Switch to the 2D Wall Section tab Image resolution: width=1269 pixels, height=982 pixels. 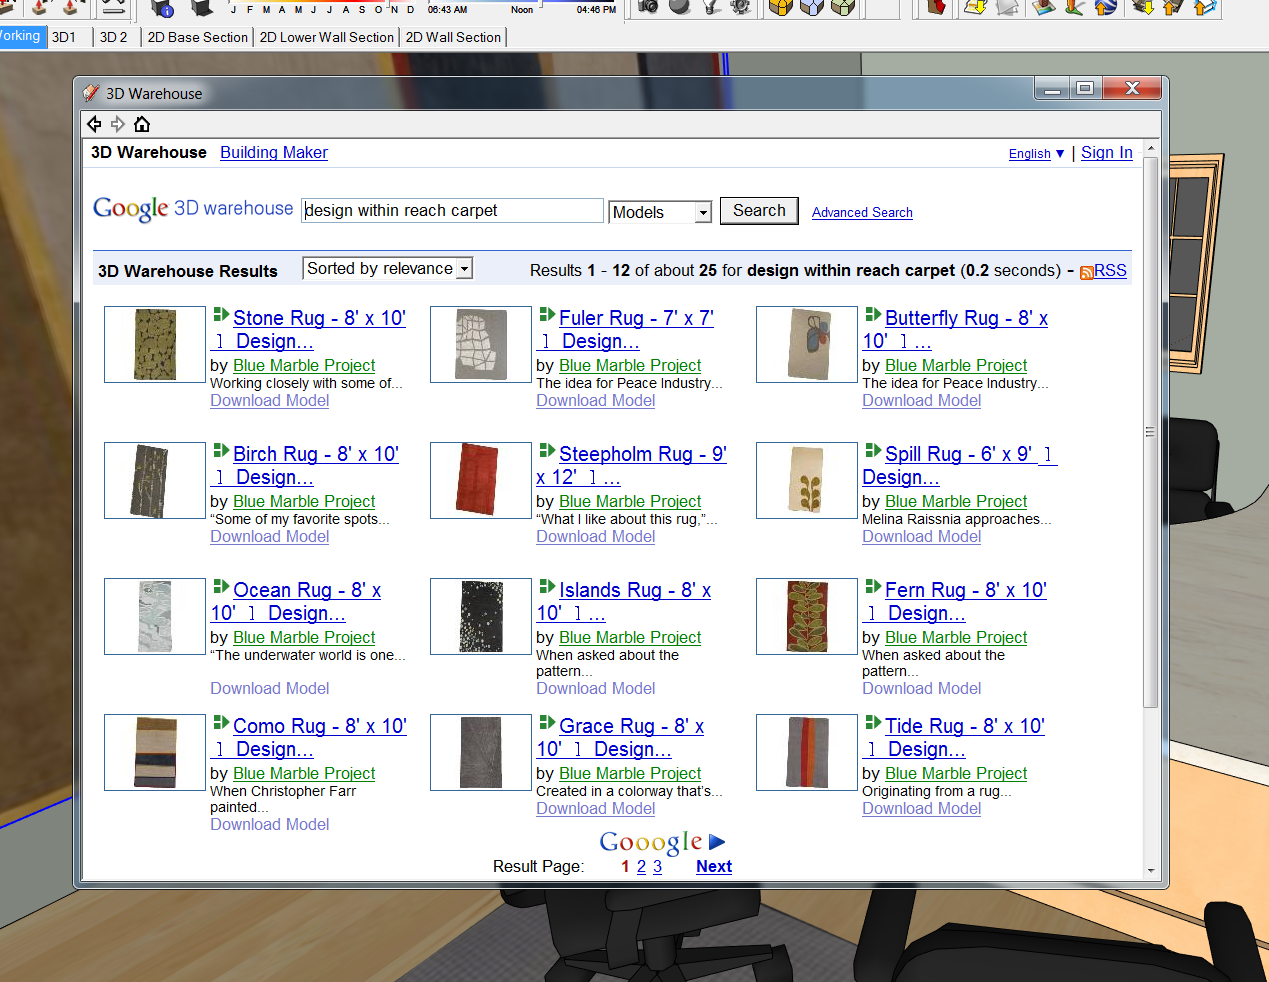(453, 37)
